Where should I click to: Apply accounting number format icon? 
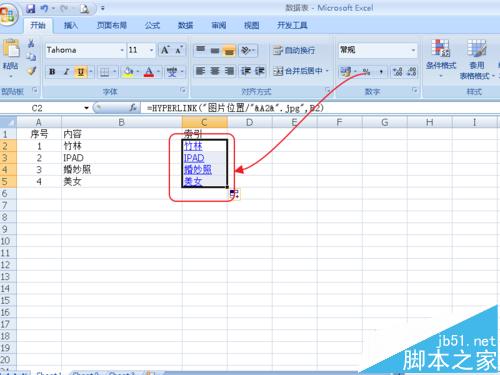[345, 71]
